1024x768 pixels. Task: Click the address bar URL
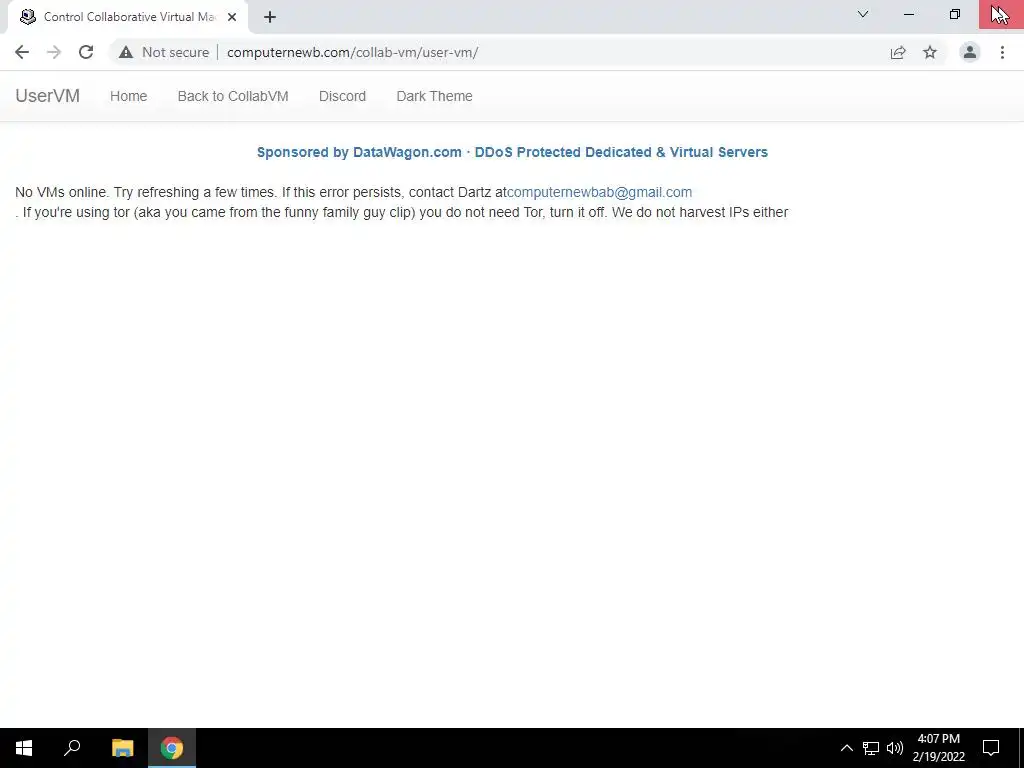353,52
